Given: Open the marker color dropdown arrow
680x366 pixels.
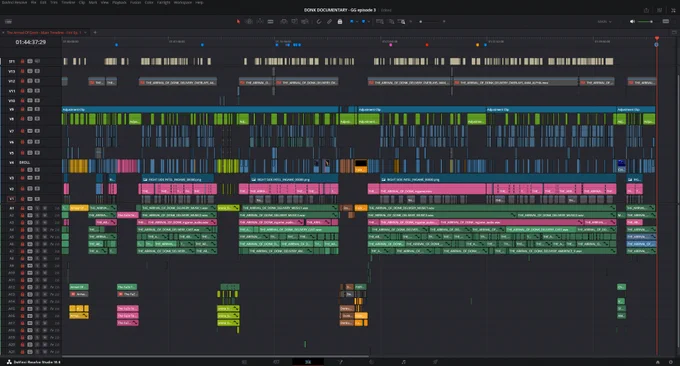Looking at the screenshot, I should point(369,21).
